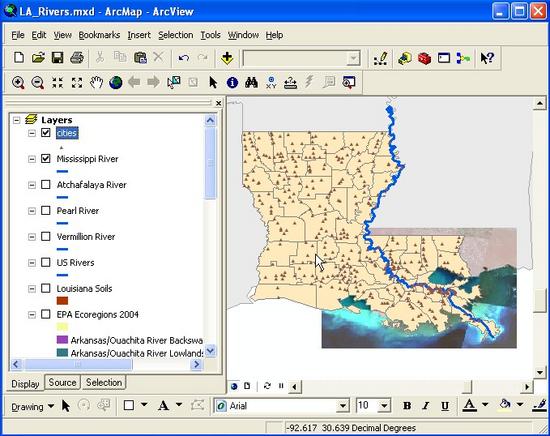Screen dimensions: 550x436
Task: Pause map drawing
Action: (x=281, y=386)
